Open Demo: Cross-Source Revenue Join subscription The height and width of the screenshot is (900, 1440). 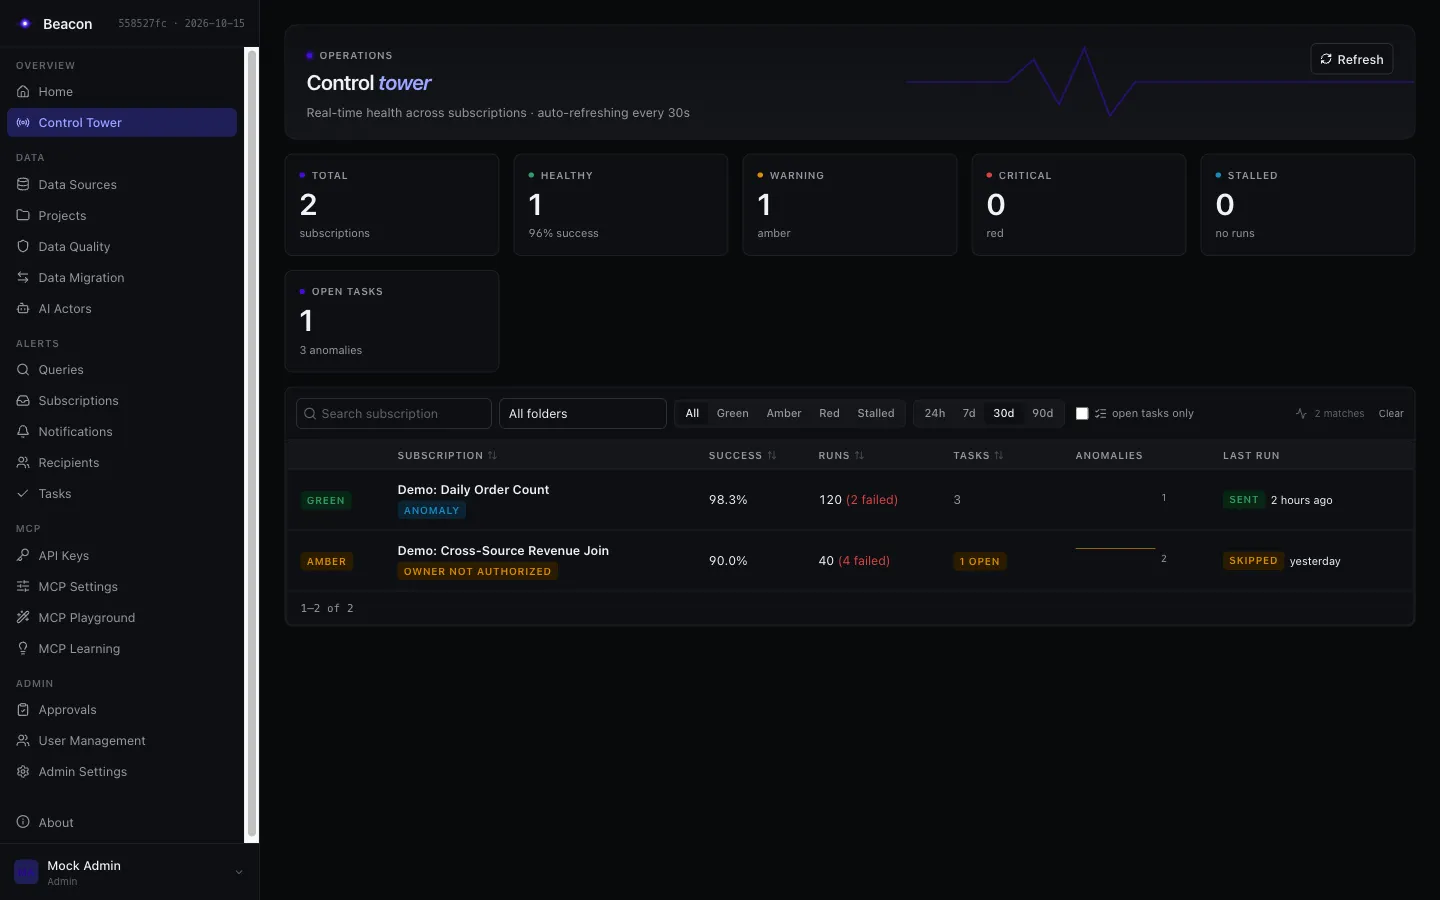point(503,551)
